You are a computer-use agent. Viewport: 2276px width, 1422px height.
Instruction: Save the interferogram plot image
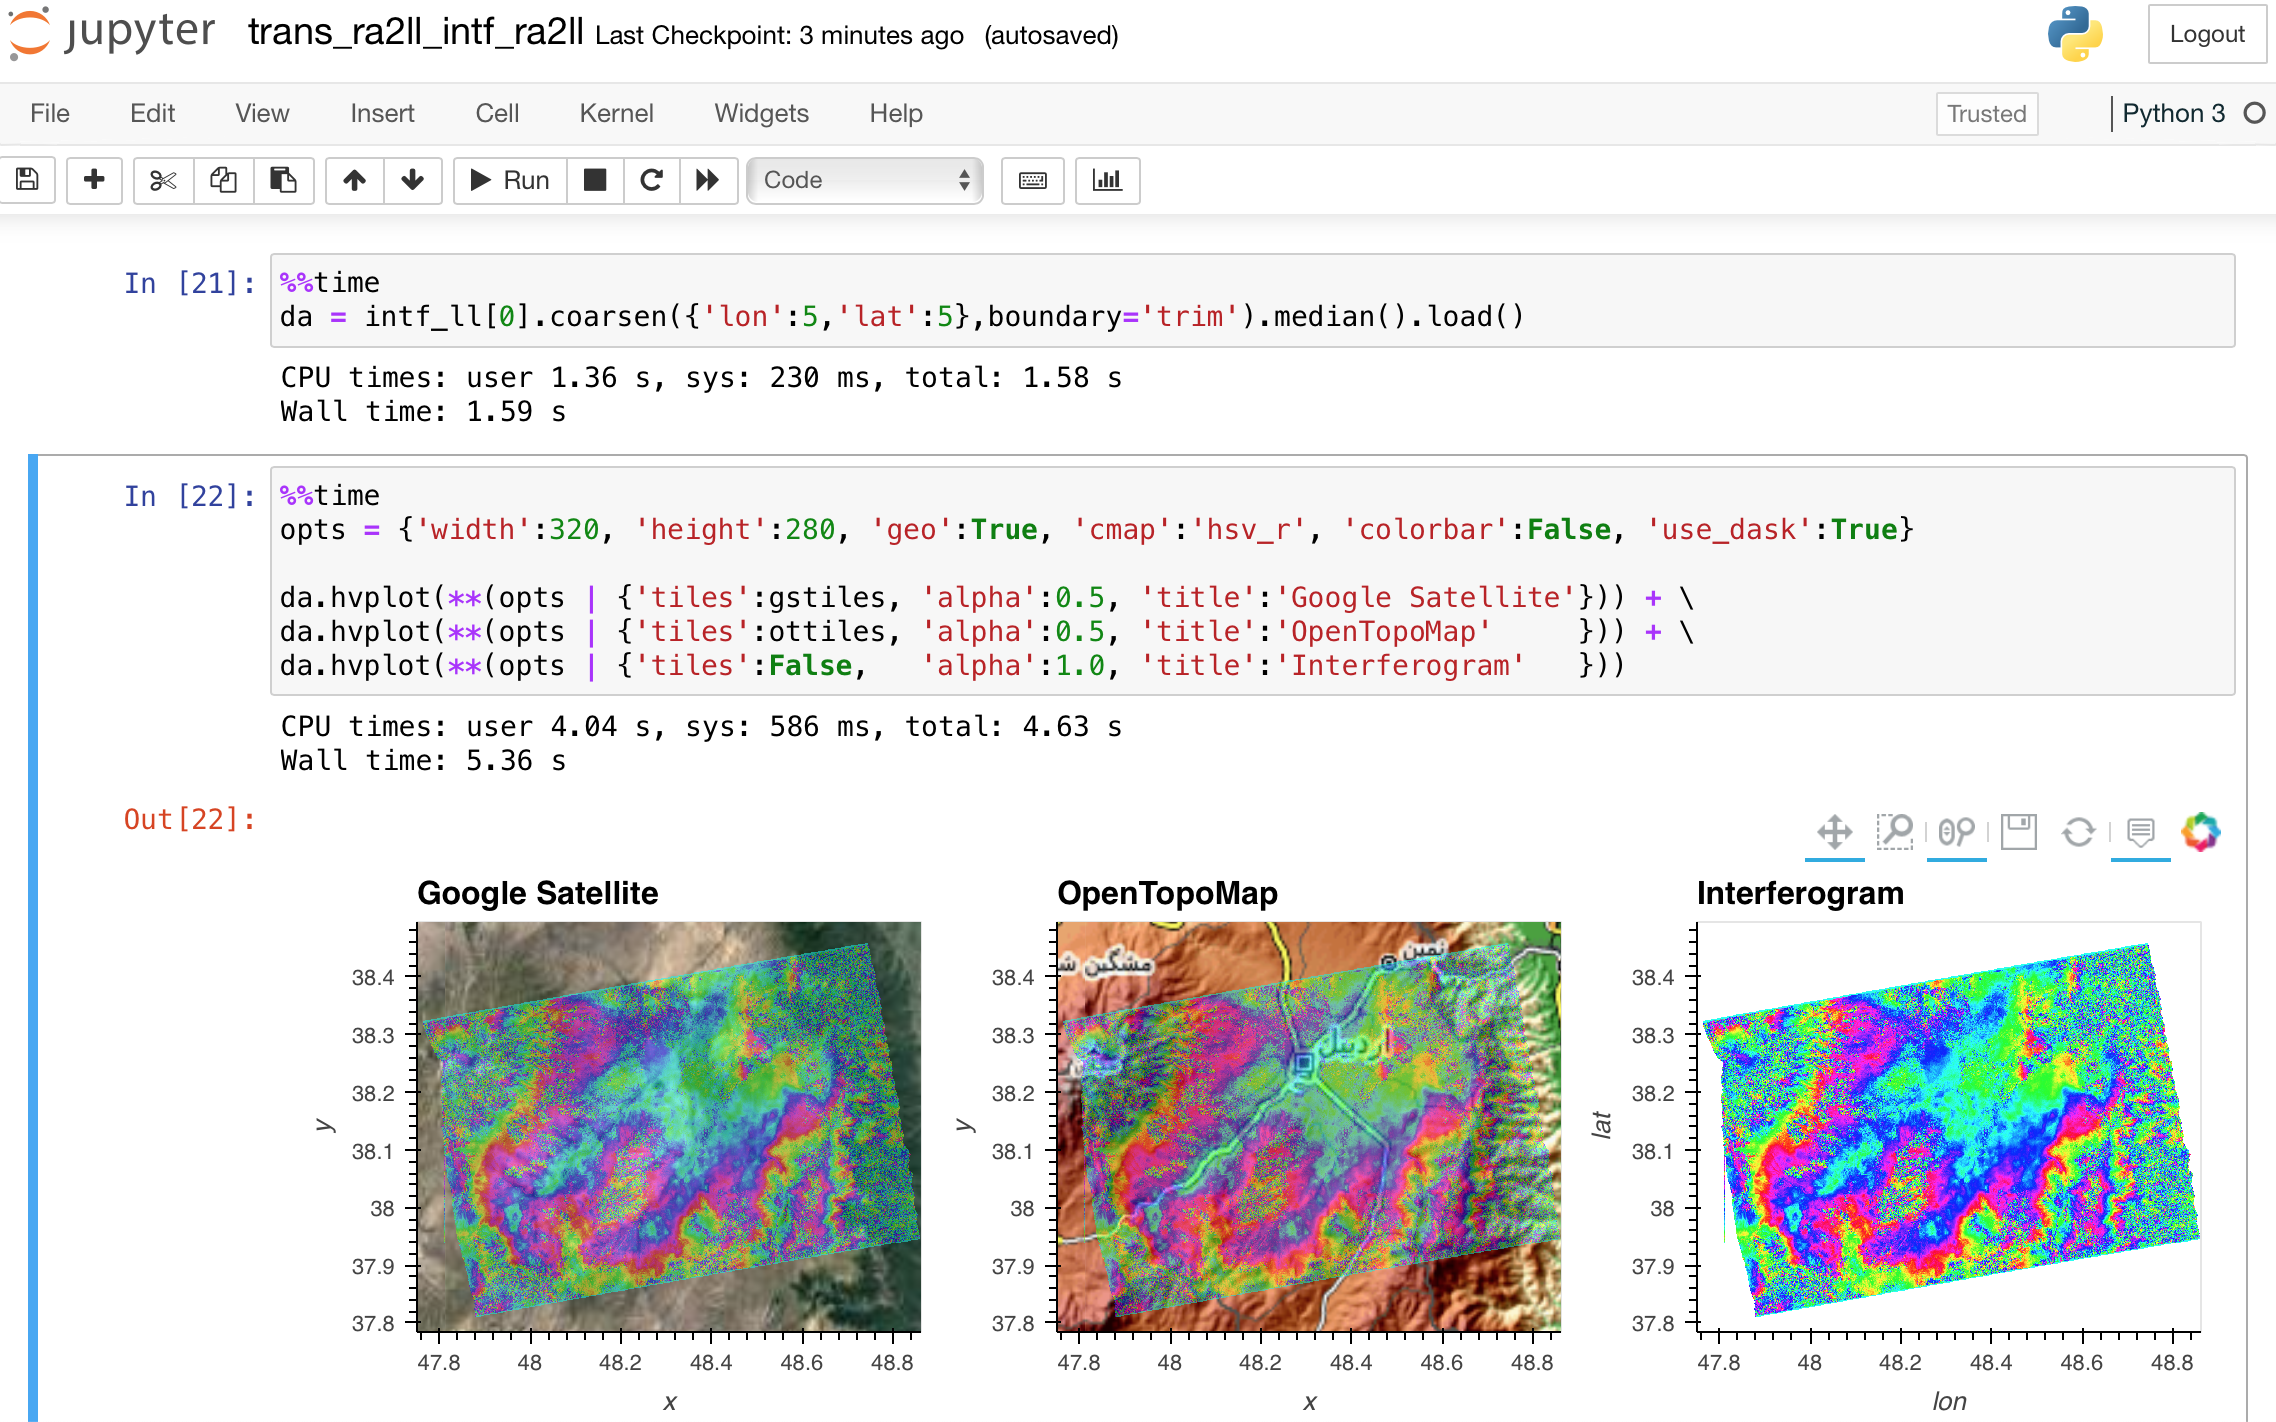point(2019,831)
